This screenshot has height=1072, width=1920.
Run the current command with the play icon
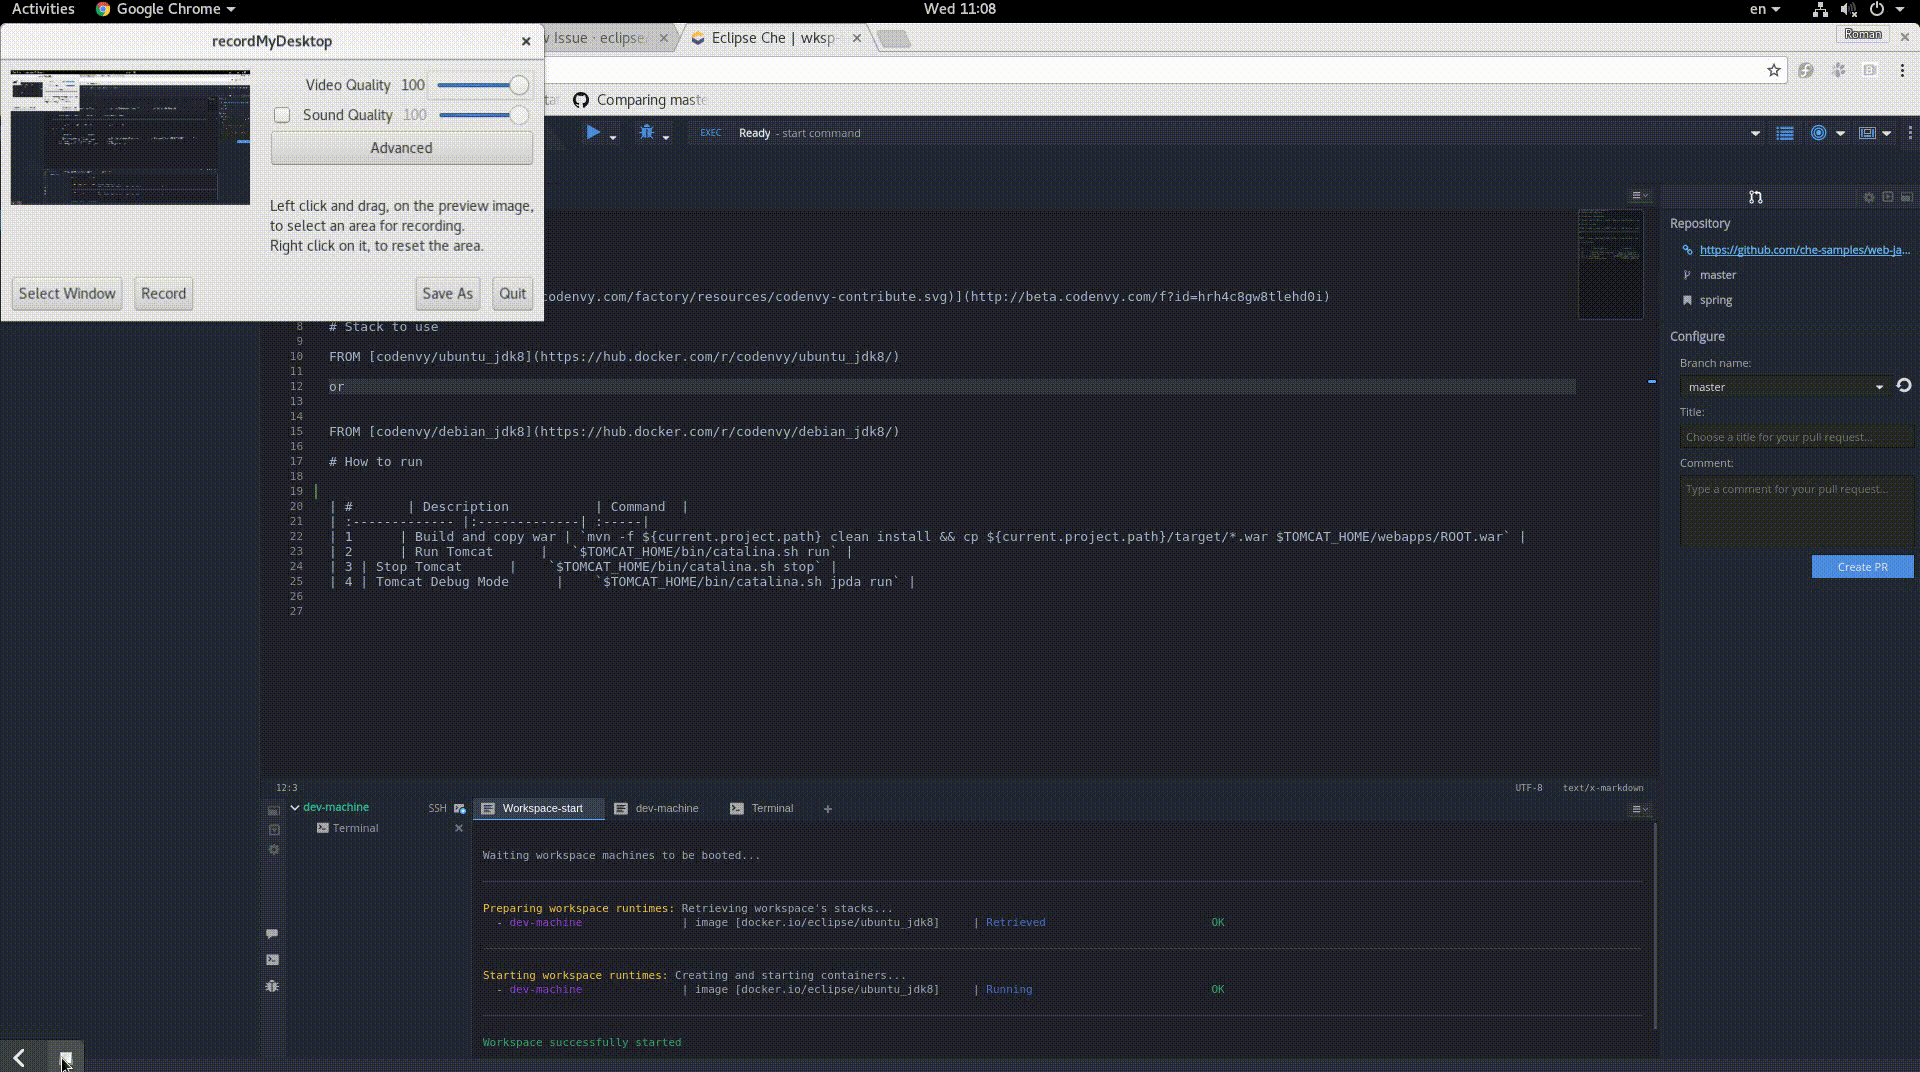[593, 132]
